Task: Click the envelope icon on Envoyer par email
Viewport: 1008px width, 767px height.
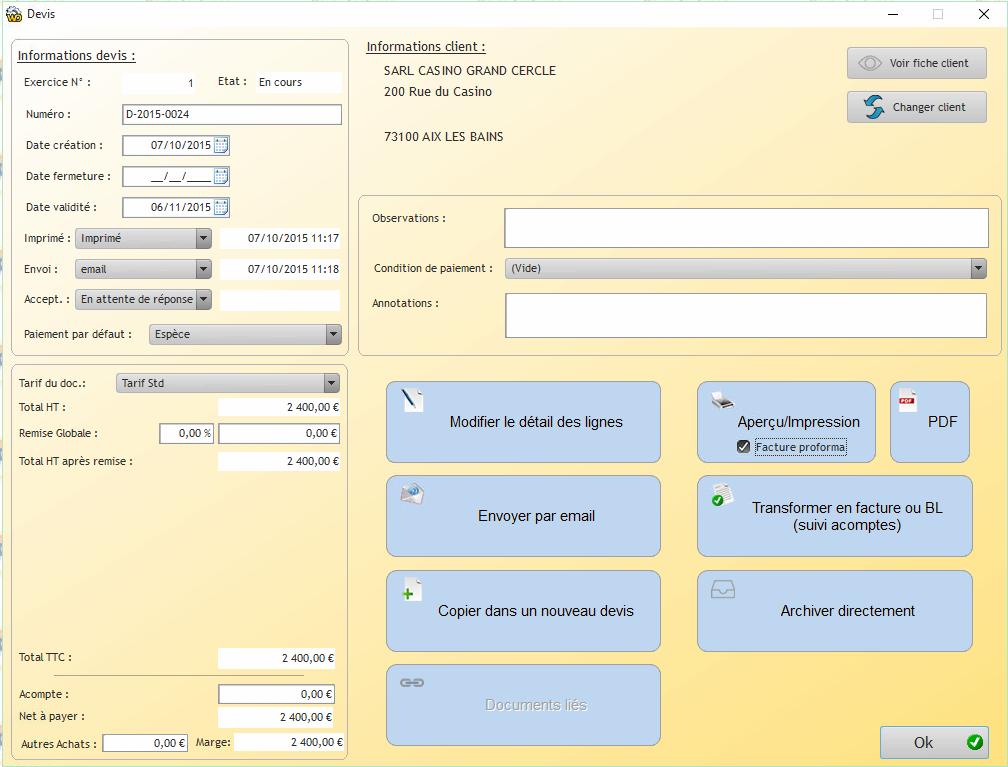Action: [x=413, y=492]
